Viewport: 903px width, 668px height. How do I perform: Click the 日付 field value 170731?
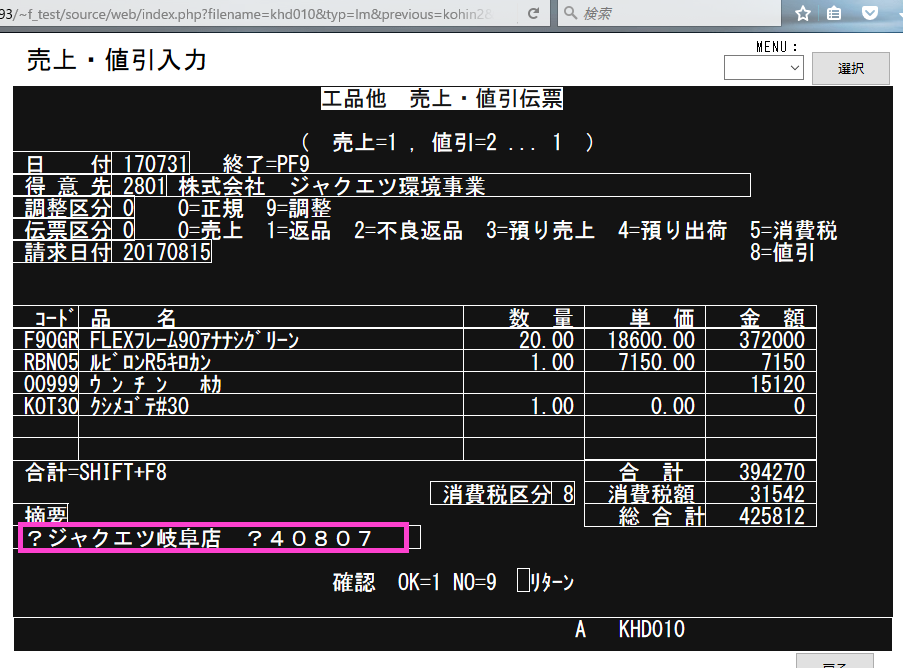tap(155, 164)
